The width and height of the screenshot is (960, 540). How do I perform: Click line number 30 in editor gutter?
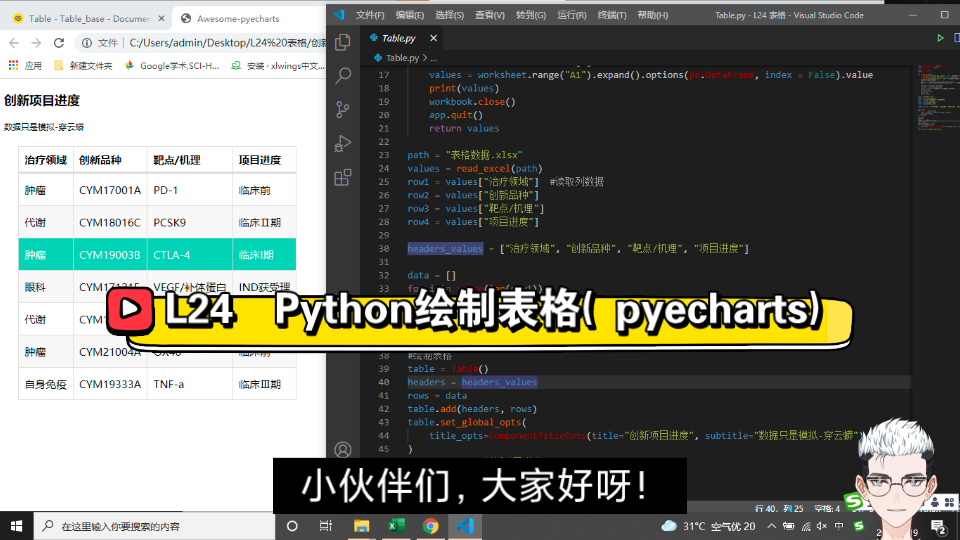click(383, 249)
